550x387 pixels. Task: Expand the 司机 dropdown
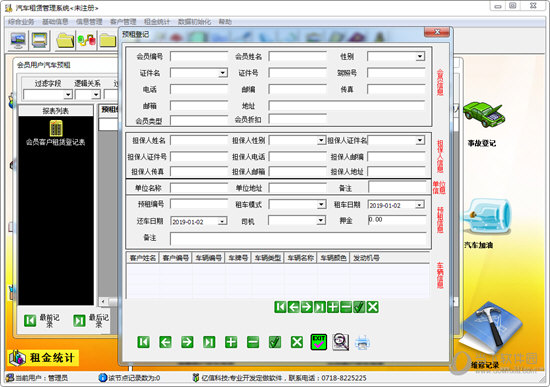(x=321, y=220)
